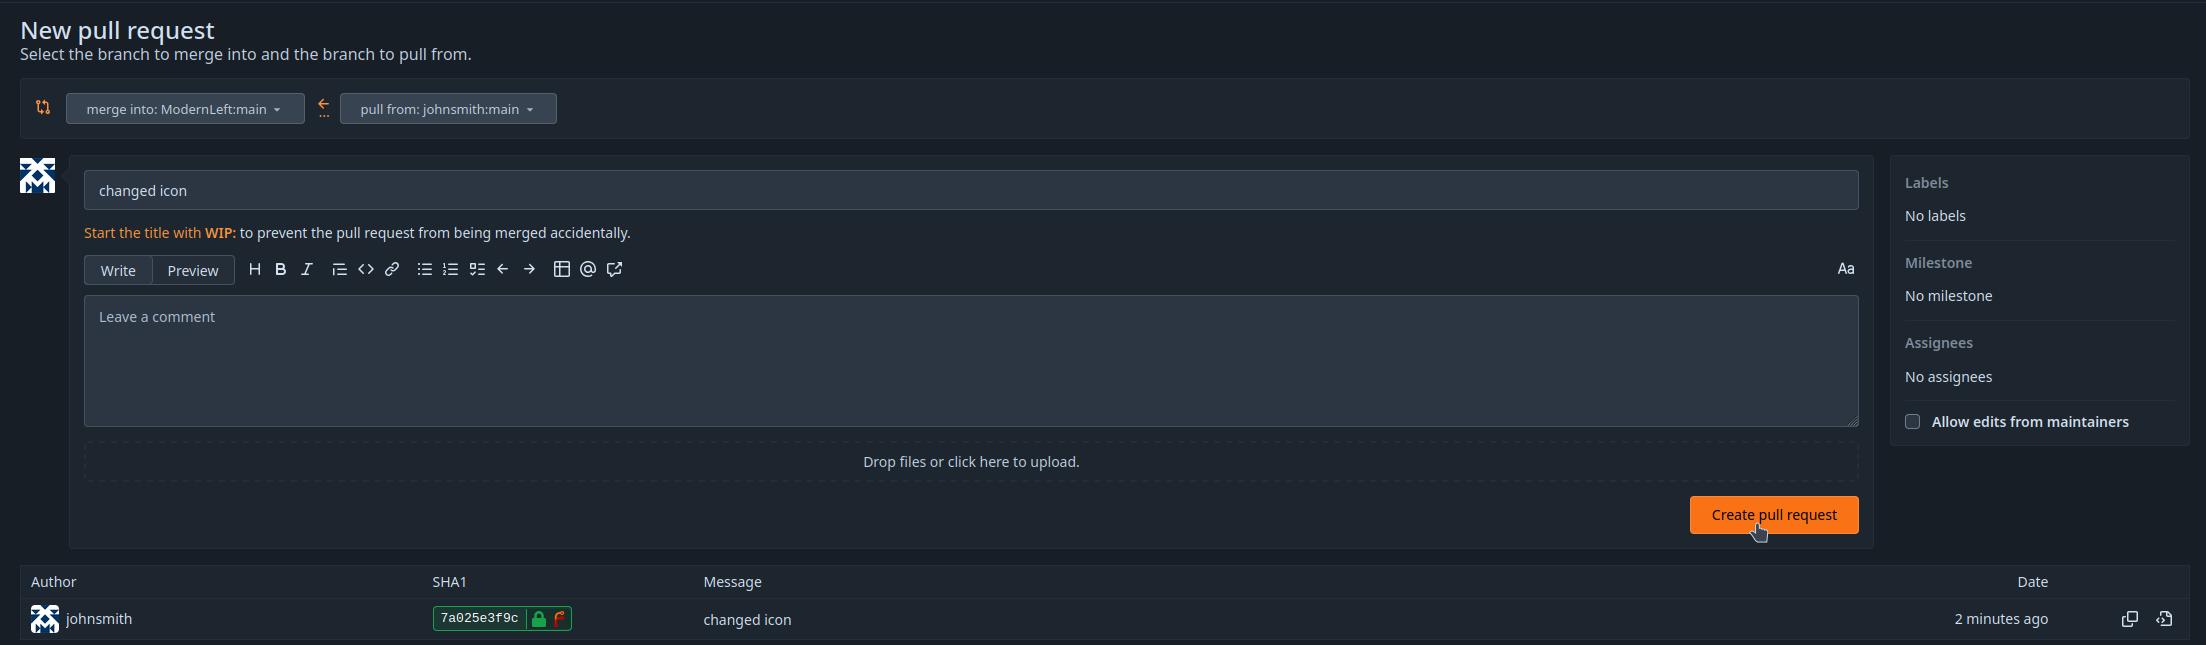Mention a user with the @ icon
Image resolution: width=2206 pixels, height=645 pixels.
(x=588, y=269)
